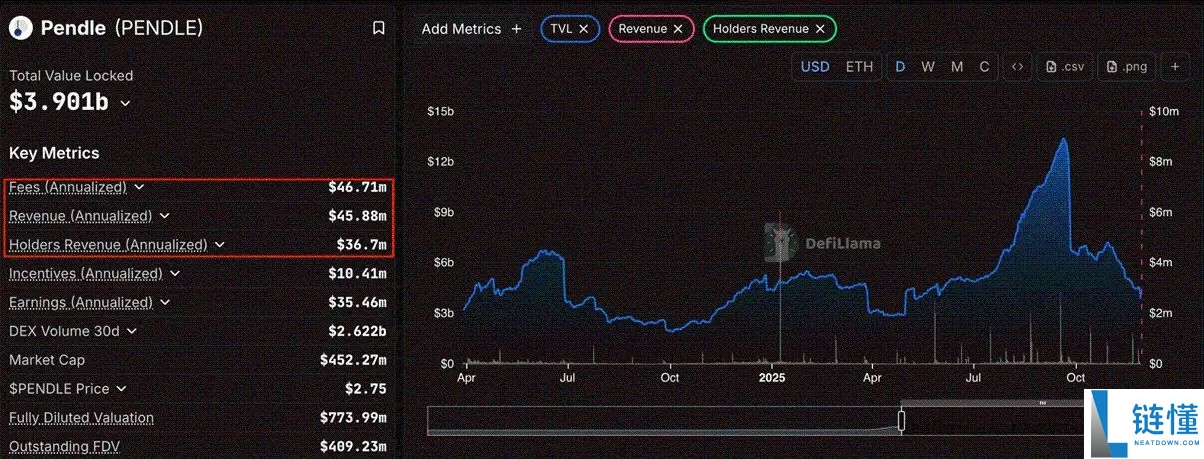The image size is (1204, 459).
Task: Switch chart currency to ETH
Action: click(859, 67)
